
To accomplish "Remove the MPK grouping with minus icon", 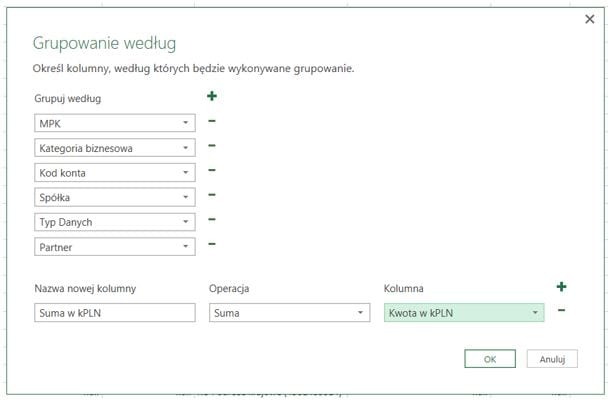I will click(212, 122).
